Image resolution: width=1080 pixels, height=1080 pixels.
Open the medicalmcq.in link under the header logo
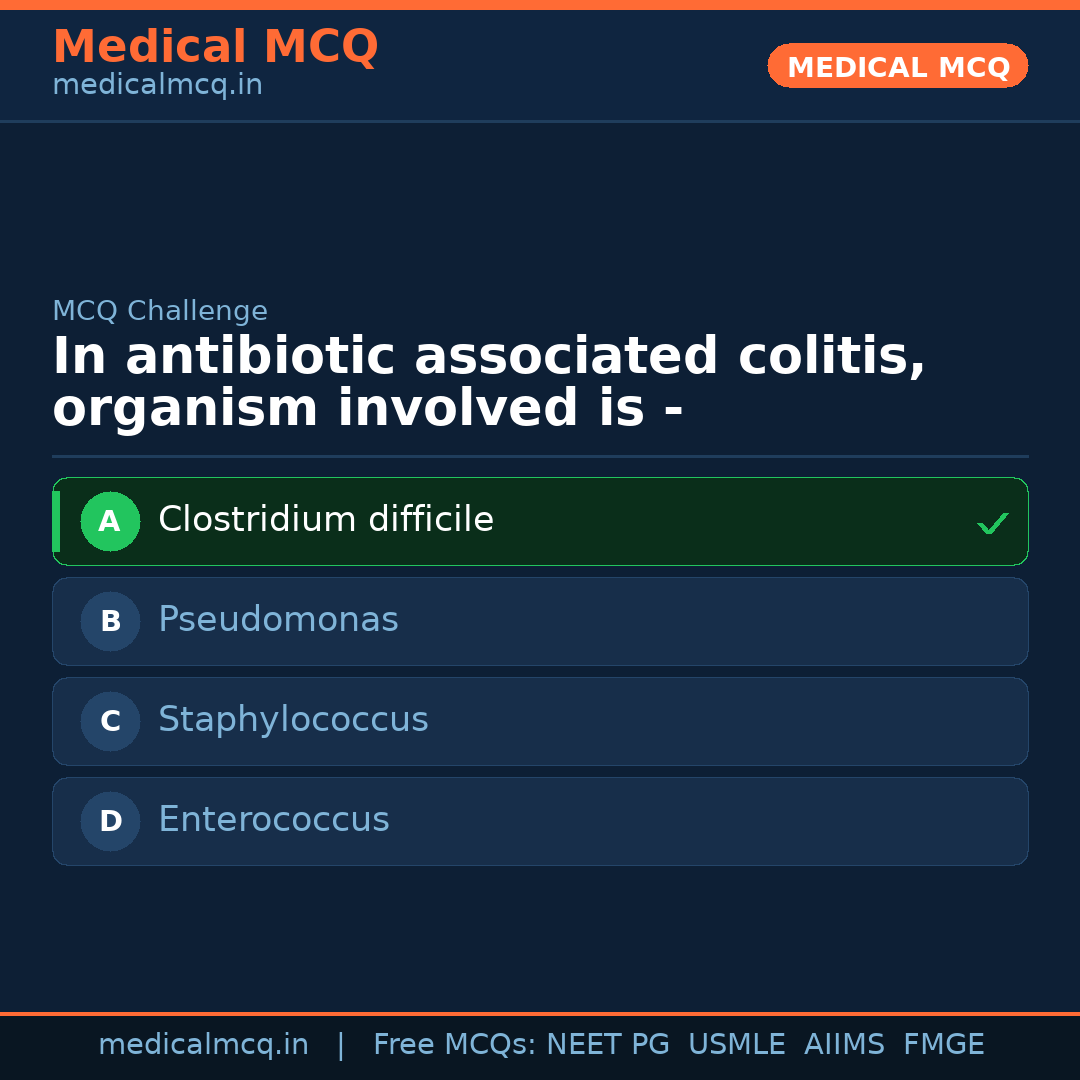click(x=157, y=85)
